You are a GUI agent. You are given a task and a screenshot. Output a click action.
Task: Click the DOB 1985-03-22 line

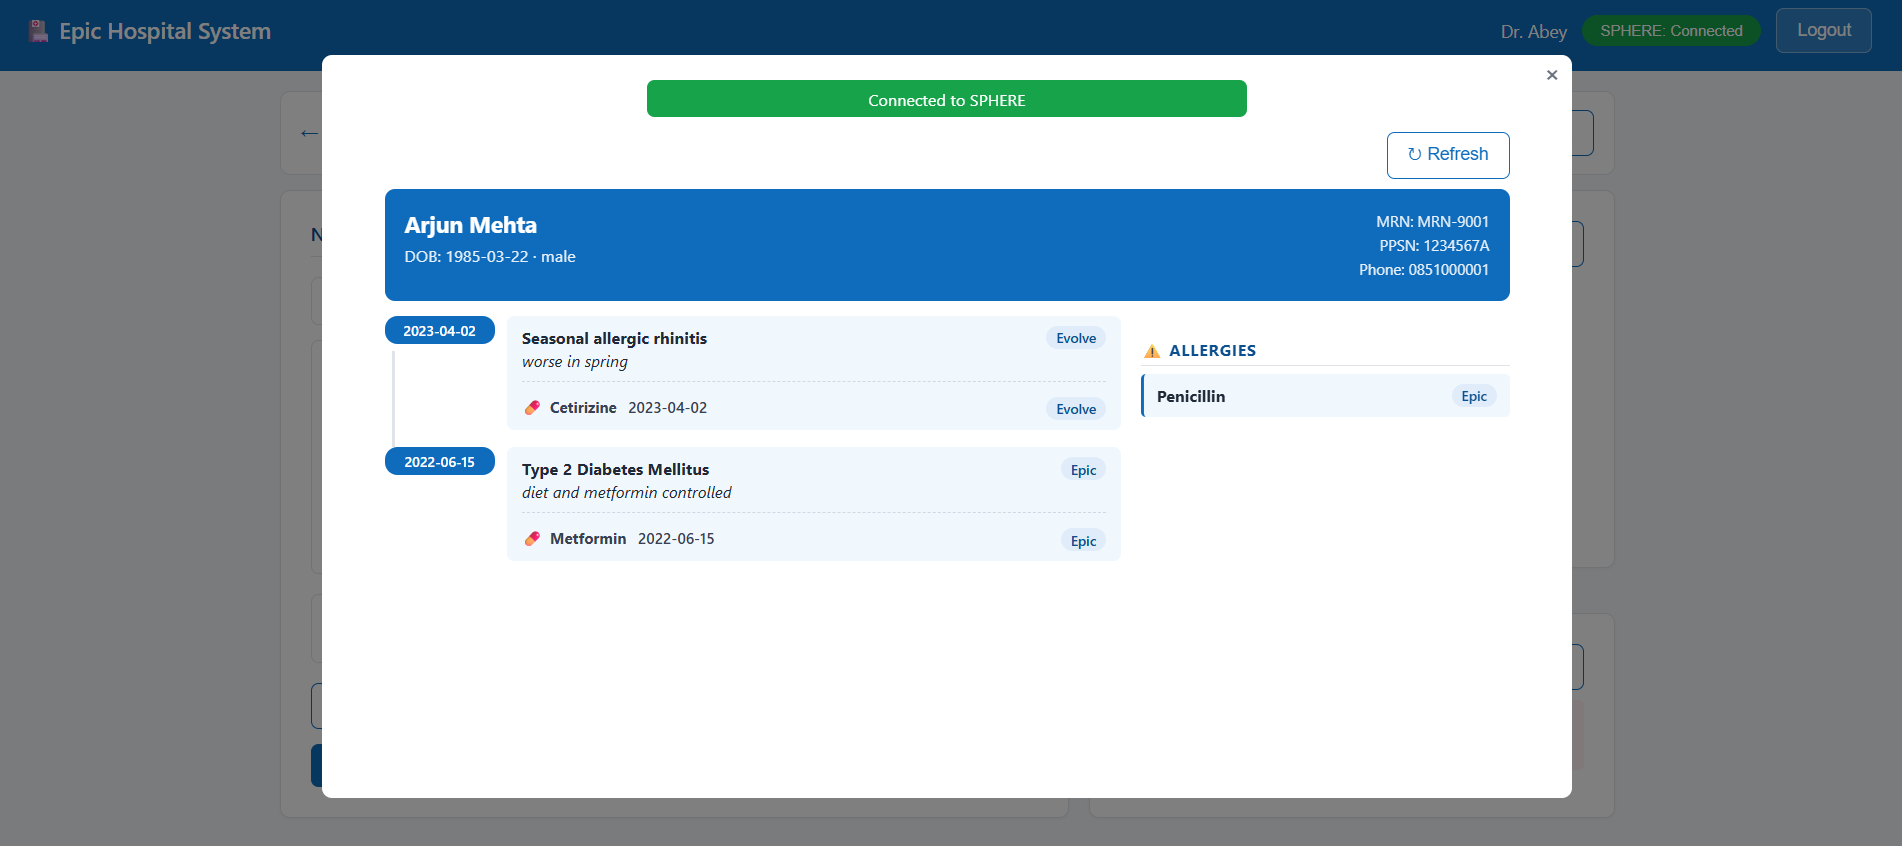coord(490,257)
